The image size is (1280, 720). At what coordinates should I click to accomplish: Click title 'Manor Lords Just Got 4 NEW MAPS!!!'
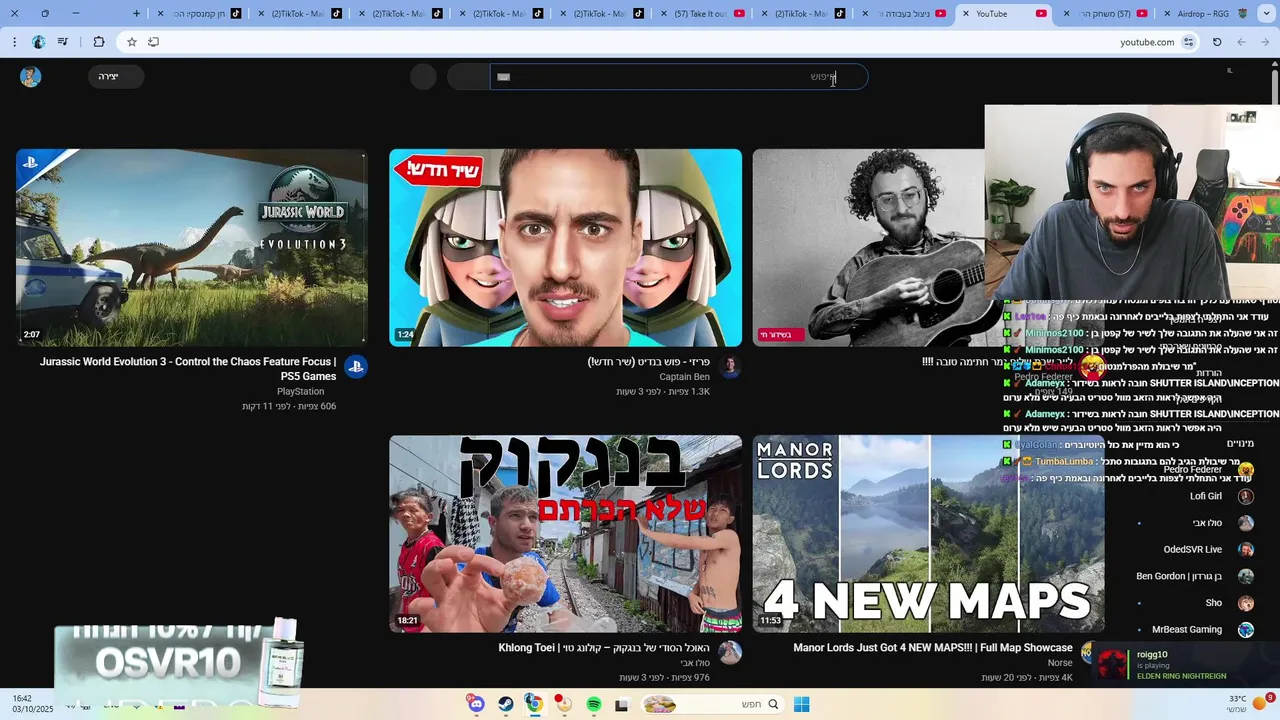(x=933, y=648)
